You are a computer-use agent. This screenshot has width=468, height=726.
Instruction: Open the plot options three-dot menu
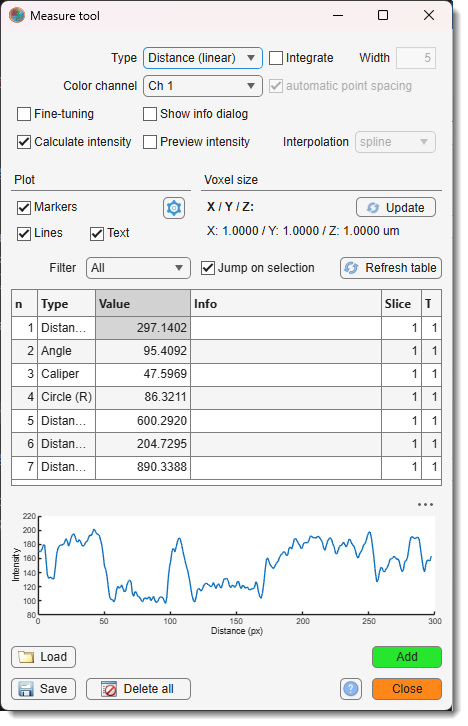tap(425, 504)
